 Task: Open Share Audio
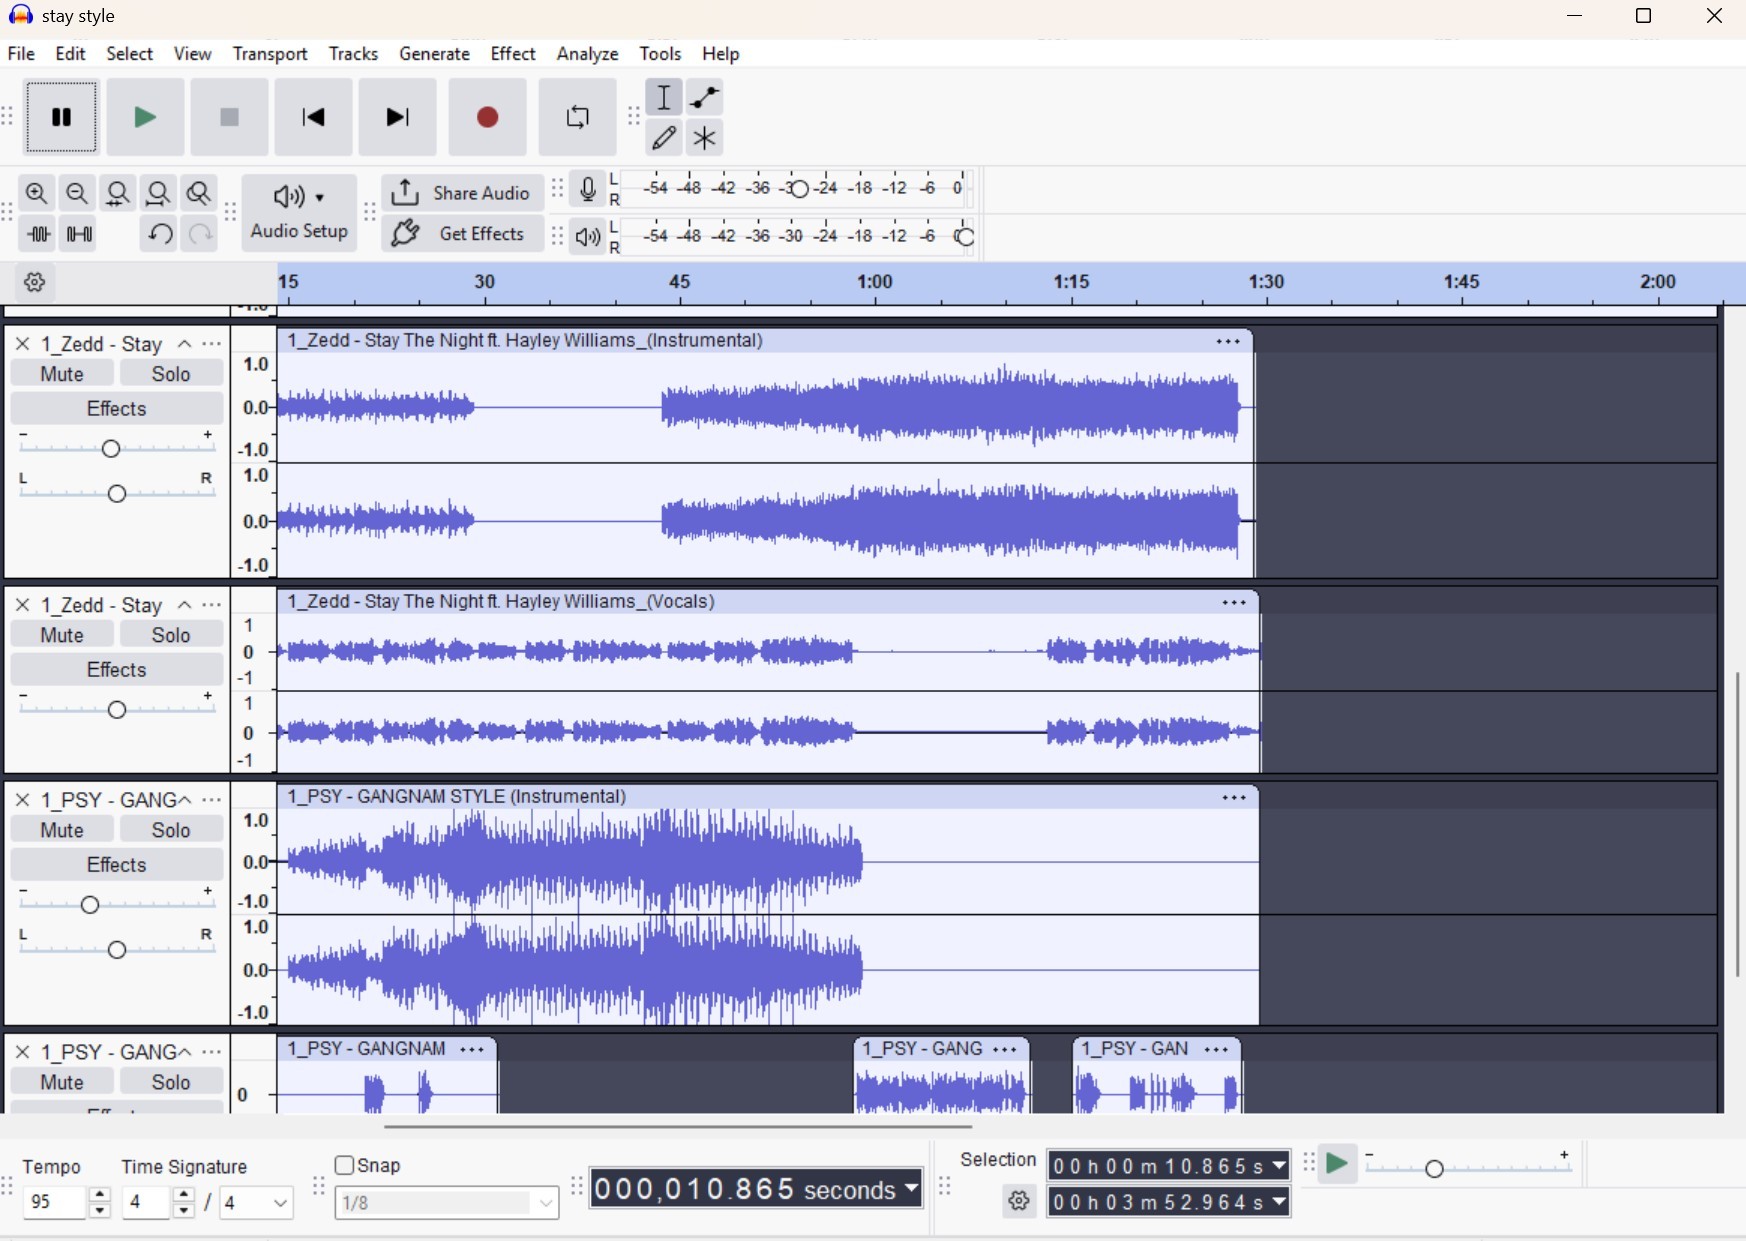(x=461, y=193)
